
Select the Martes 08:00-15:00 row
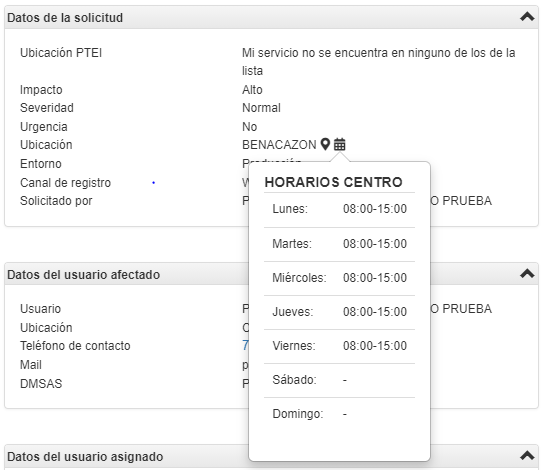pyautogui.click(x=340, y=244)
